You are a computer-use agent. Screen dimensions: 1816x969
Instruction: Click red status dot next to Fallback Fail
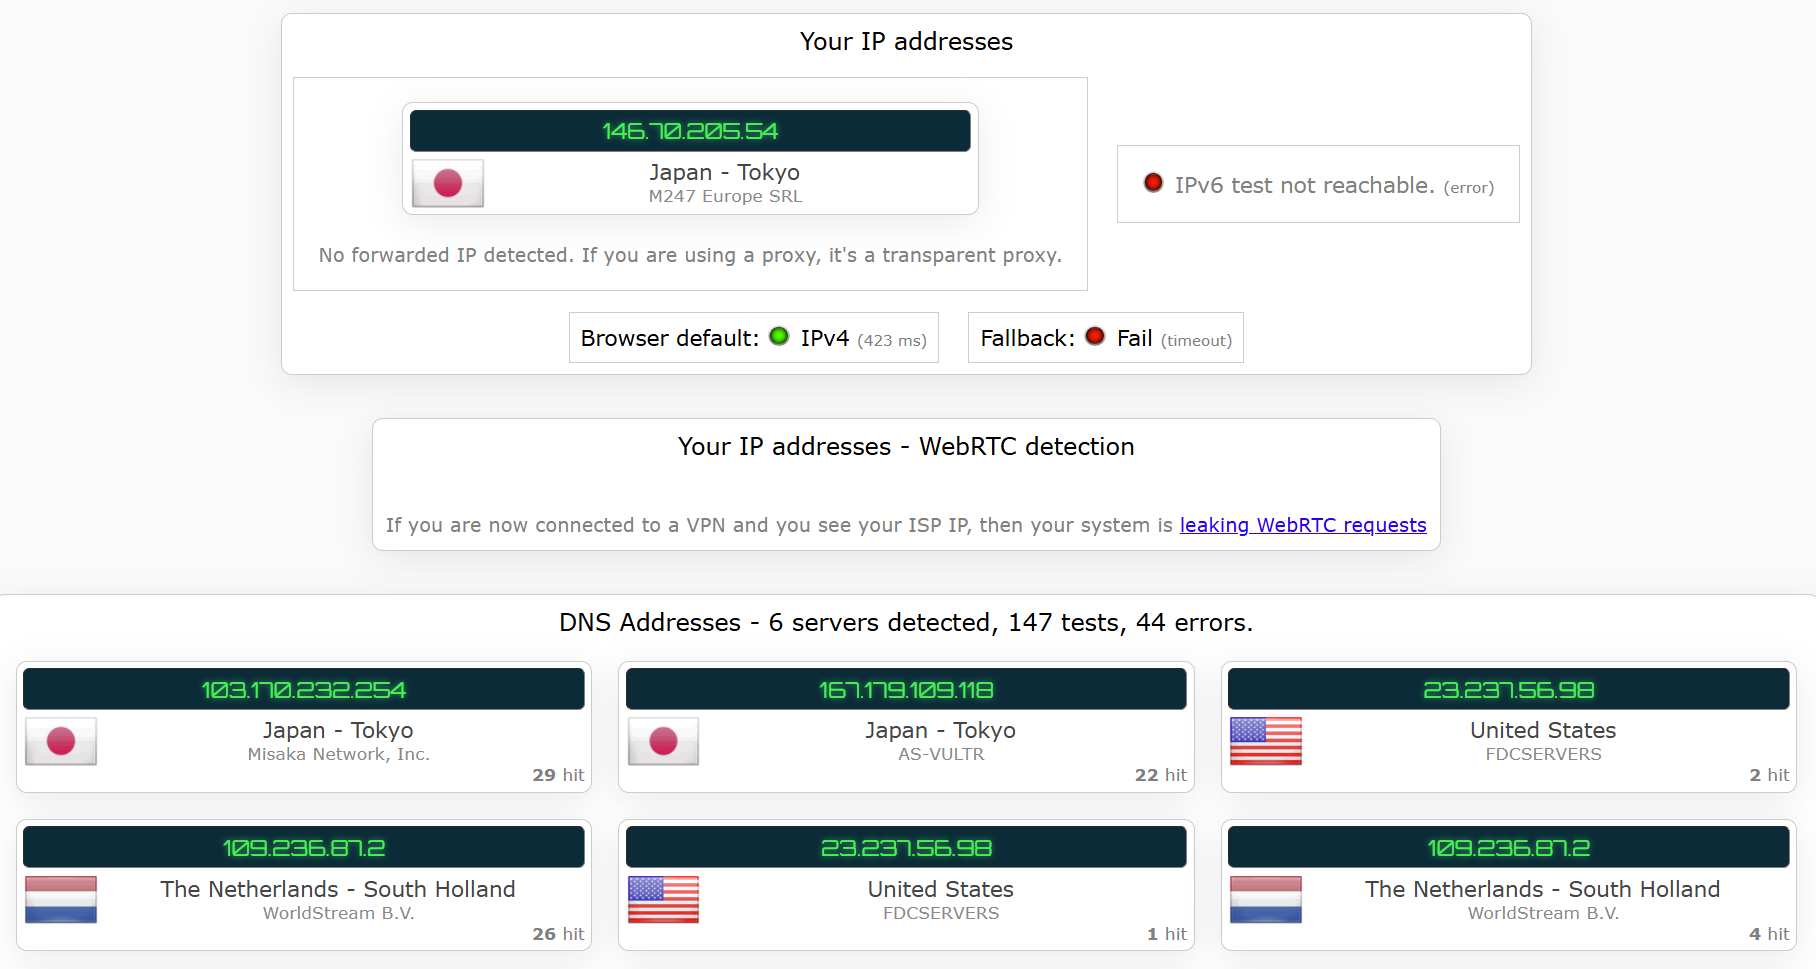[1095, 337]
